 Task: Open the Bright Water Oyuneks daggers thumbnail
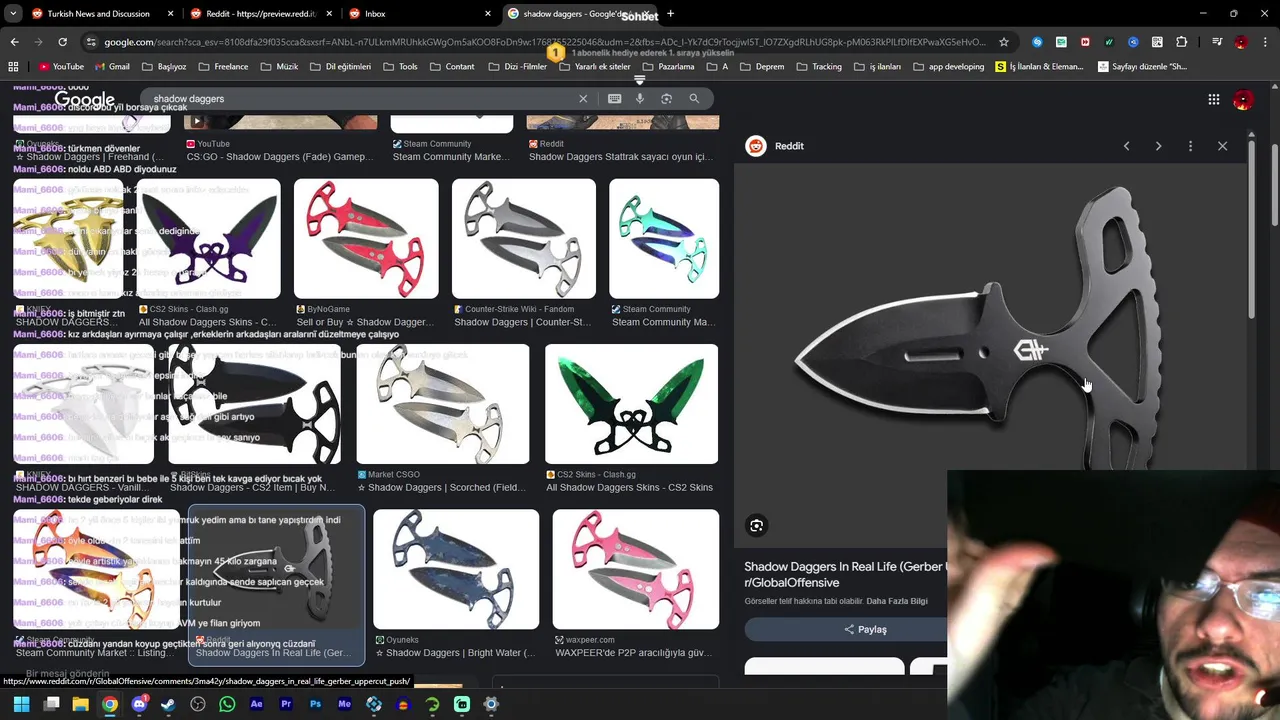click(456, 569)
